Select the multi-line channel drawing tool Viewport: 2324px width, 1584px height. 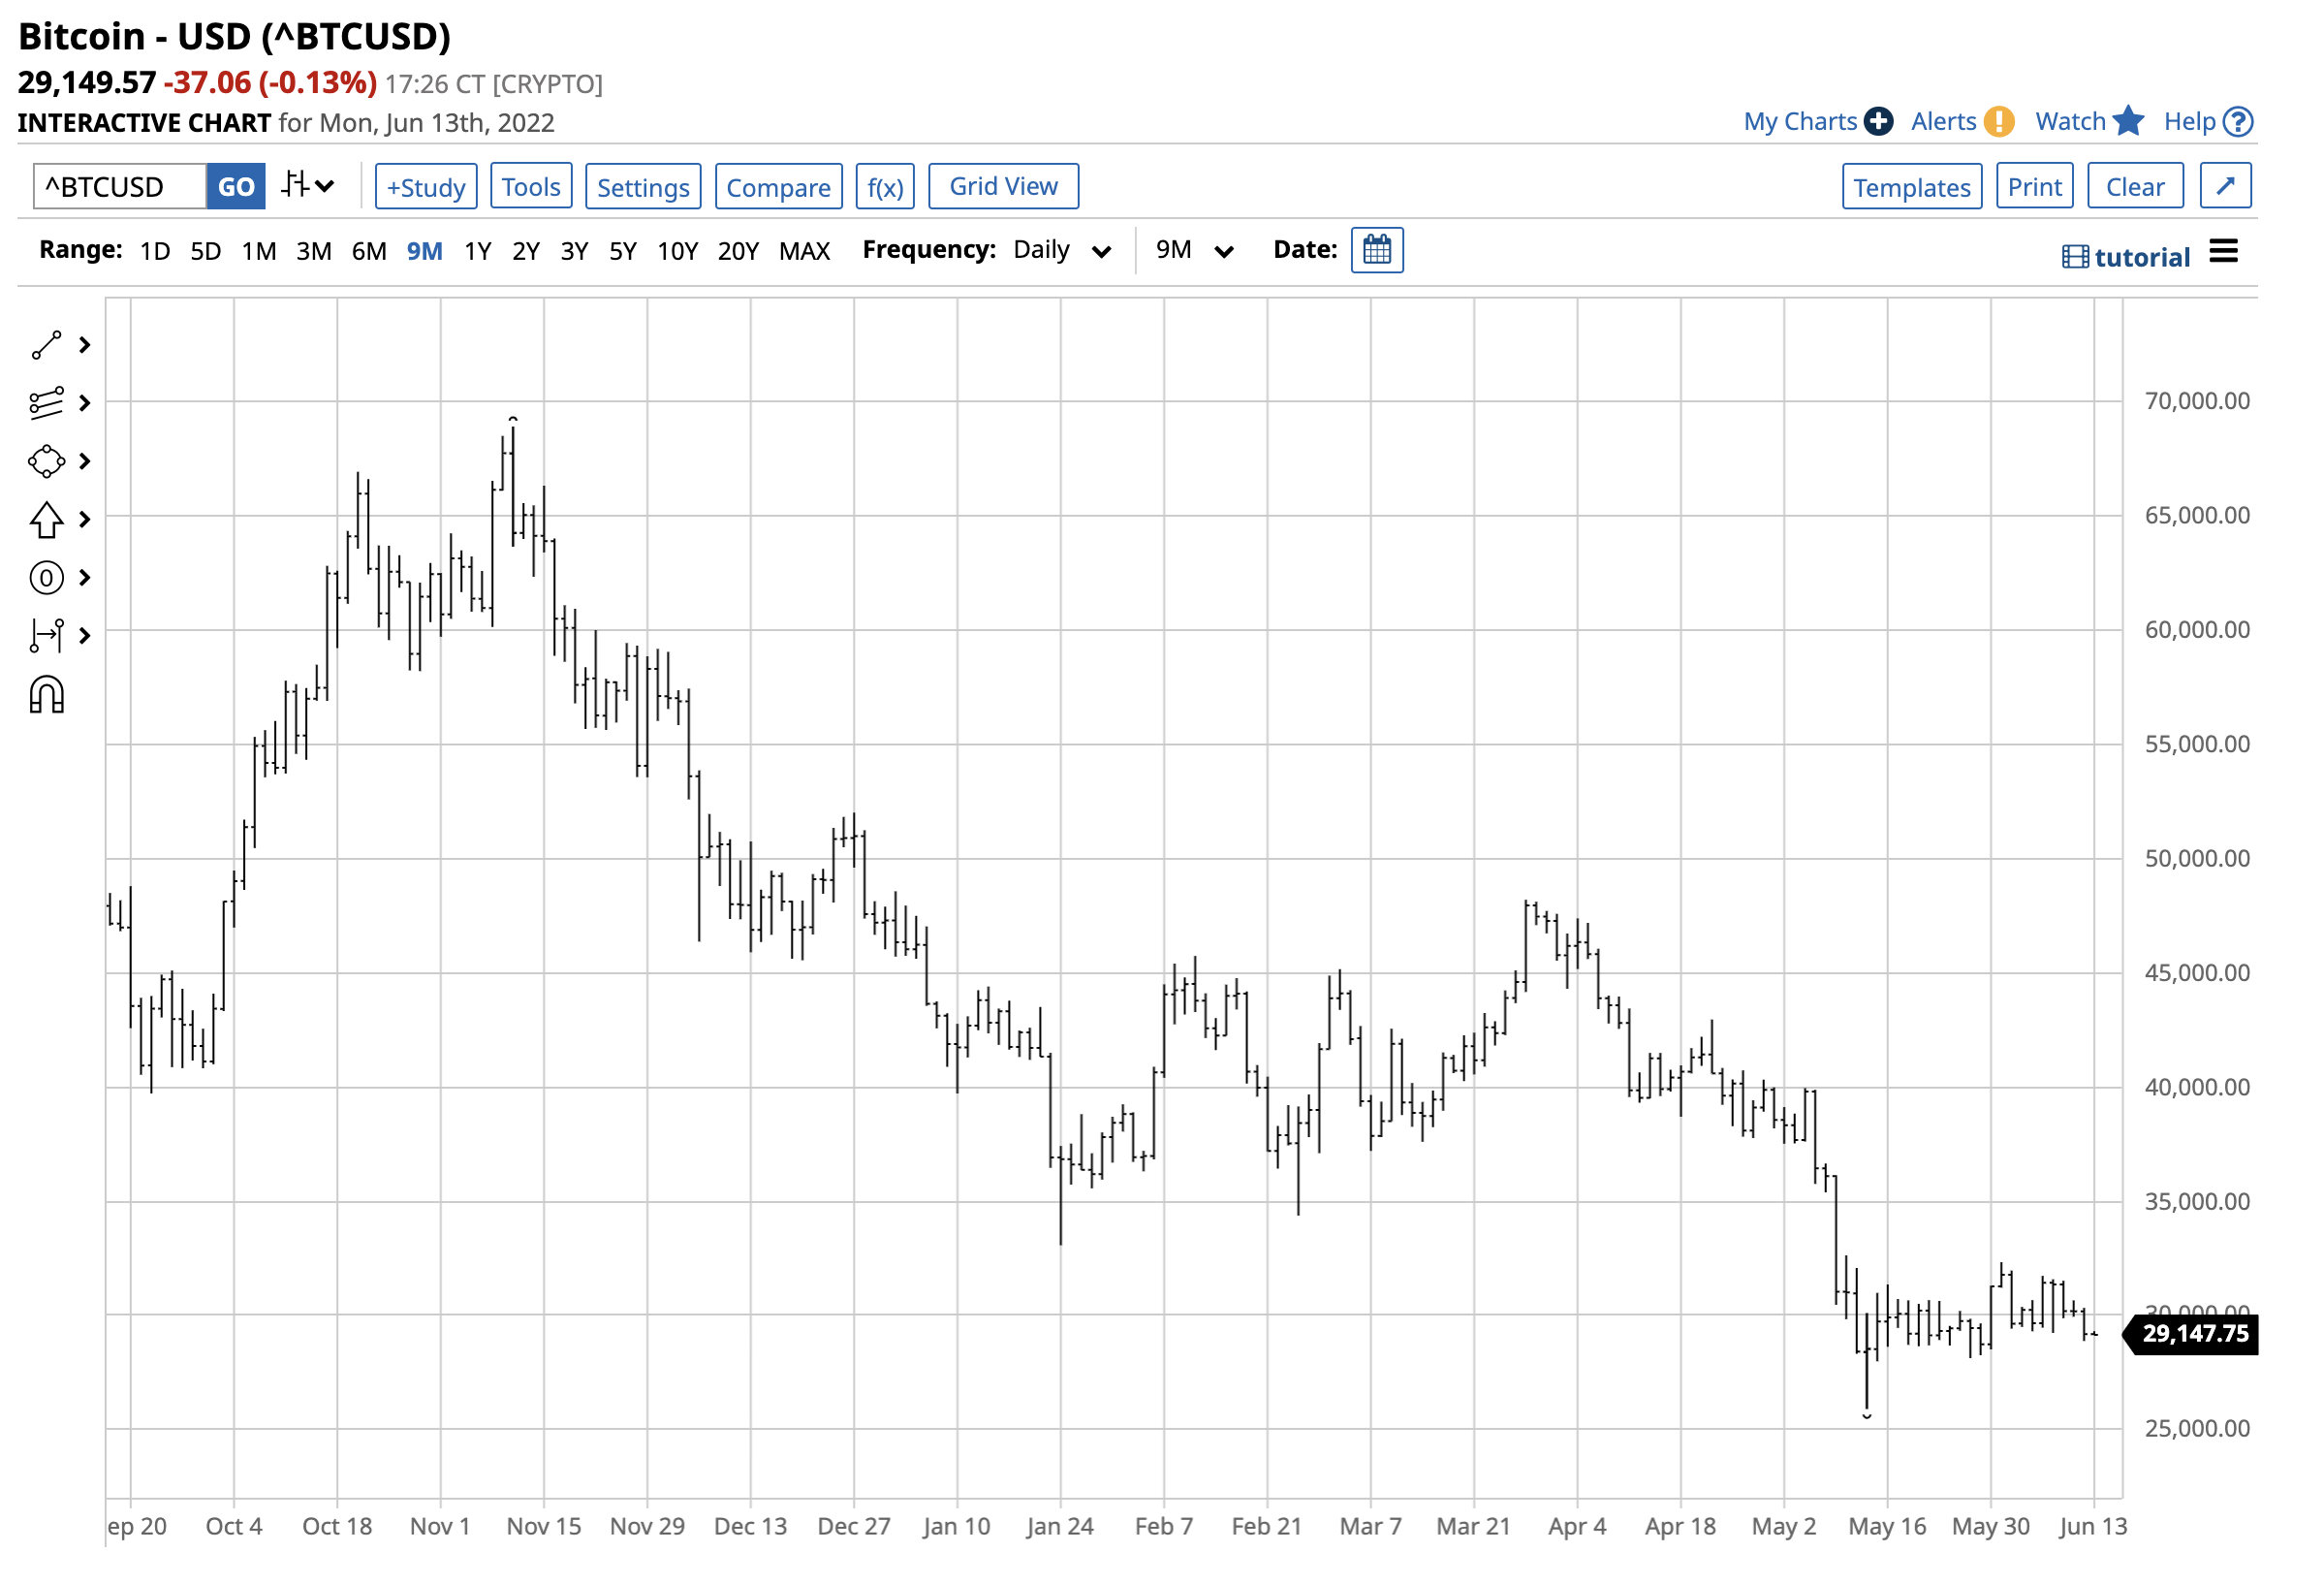tap(46, 404)
